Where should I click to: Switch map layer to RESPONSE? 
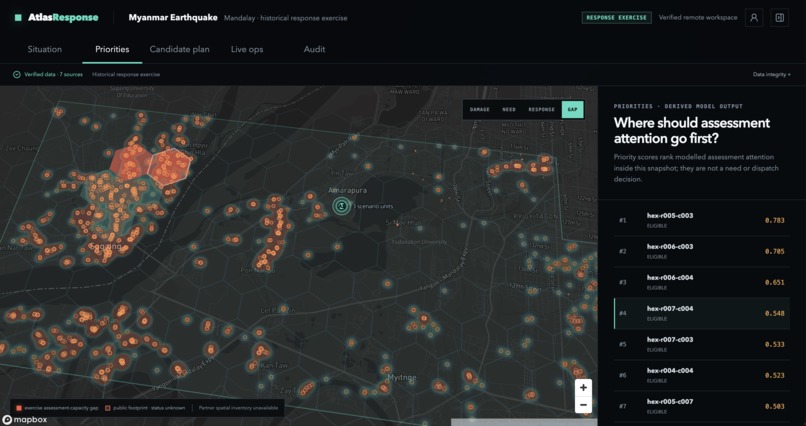(x=541, y=109)
